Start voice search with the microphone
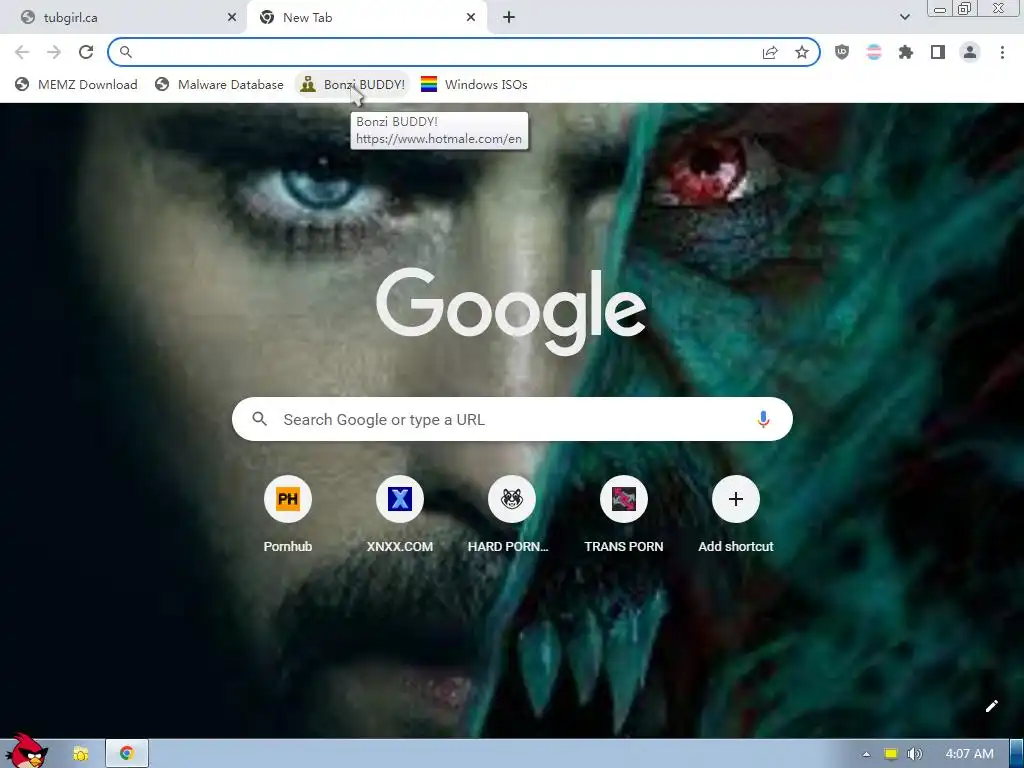 (x=763, y=419)
